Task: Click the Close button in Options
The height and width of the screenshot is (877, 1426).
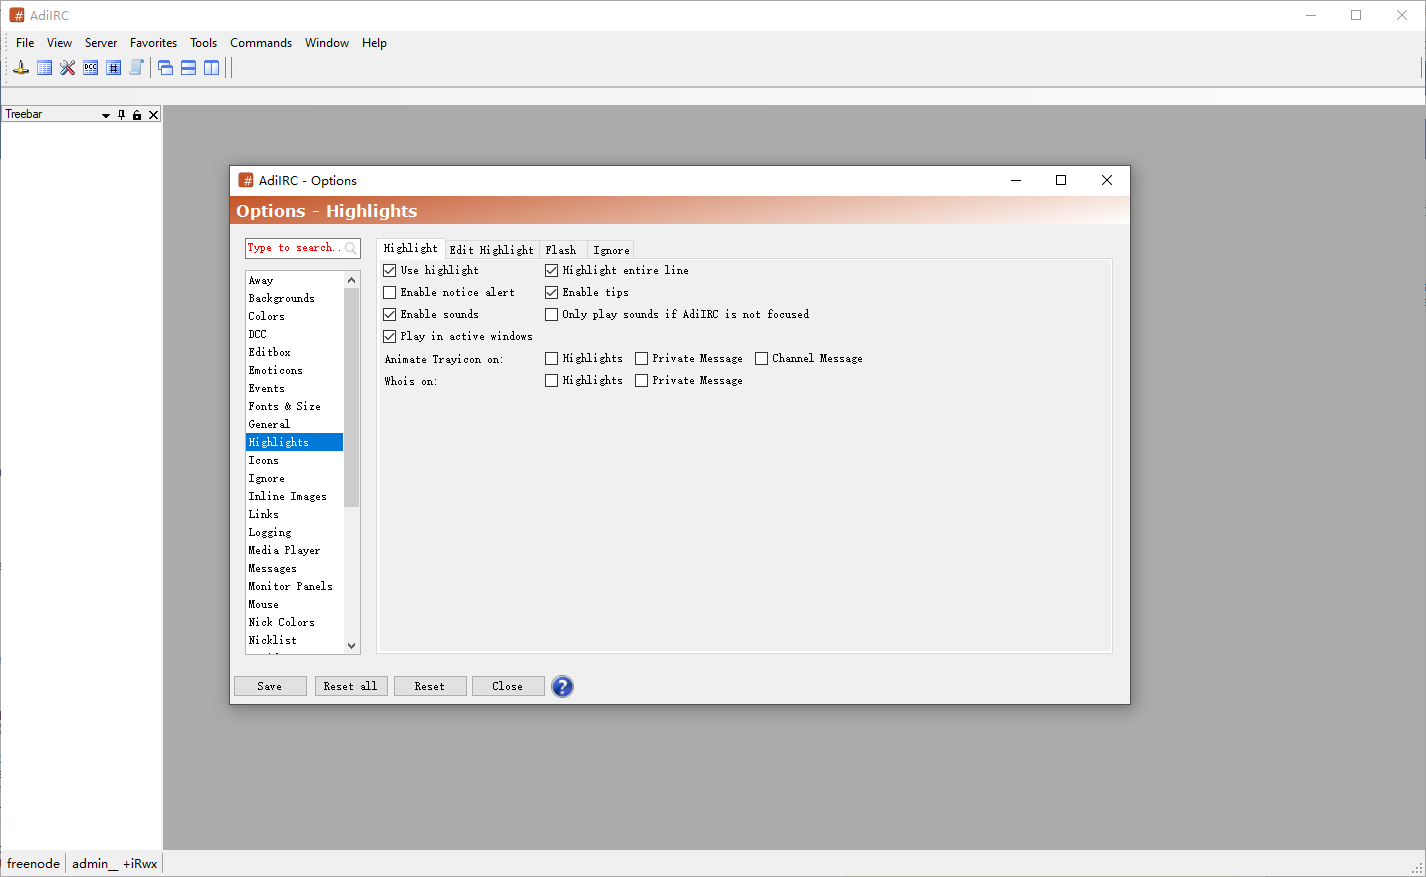Action: [508, 686]
